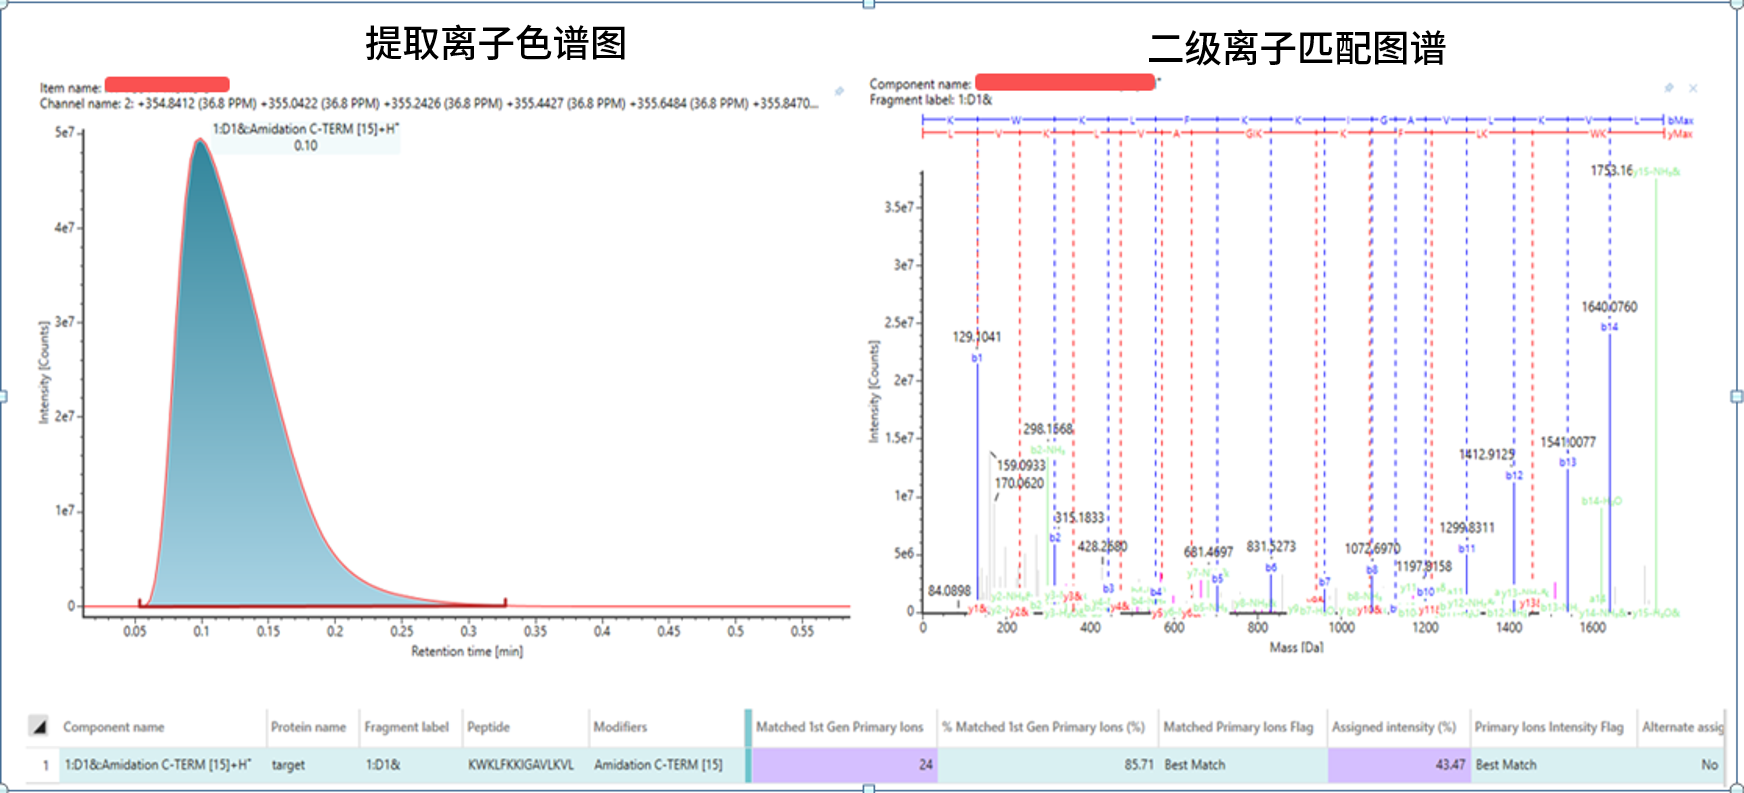The width and height of the screenshot is (1744, 793).
Task: Click the chromatogram peak label 1:D1&Amidation C-TERM [15]+H
Action: tap(306, 129)
